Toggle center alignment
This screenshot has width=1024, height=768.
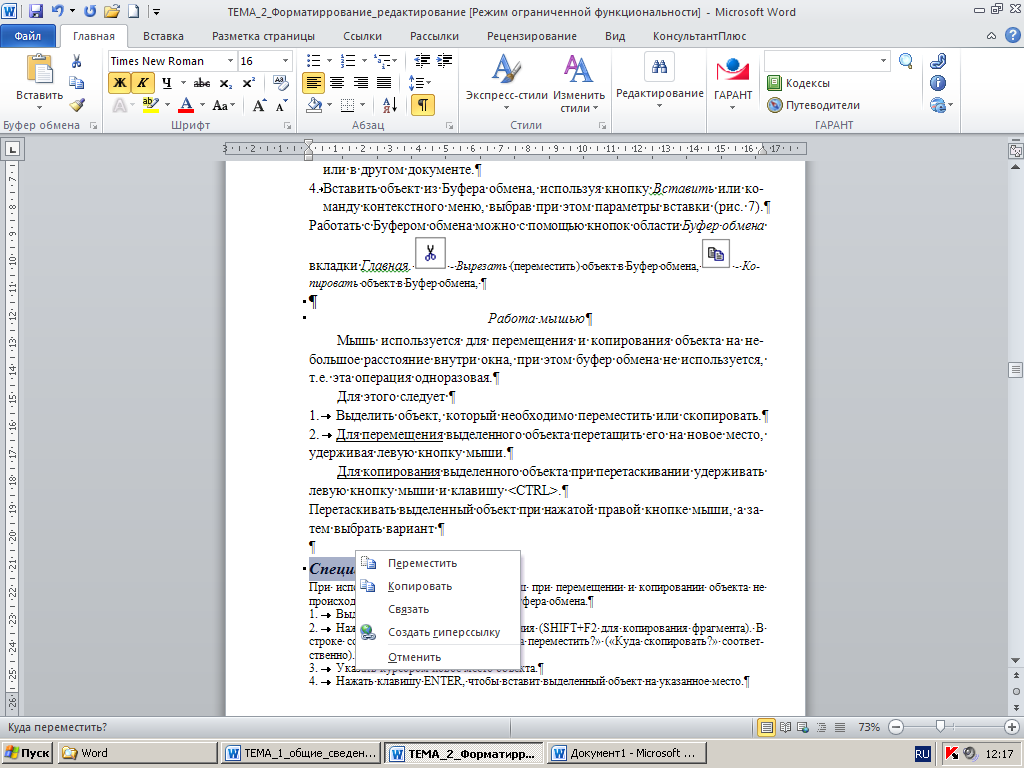[x=337, y=83]
